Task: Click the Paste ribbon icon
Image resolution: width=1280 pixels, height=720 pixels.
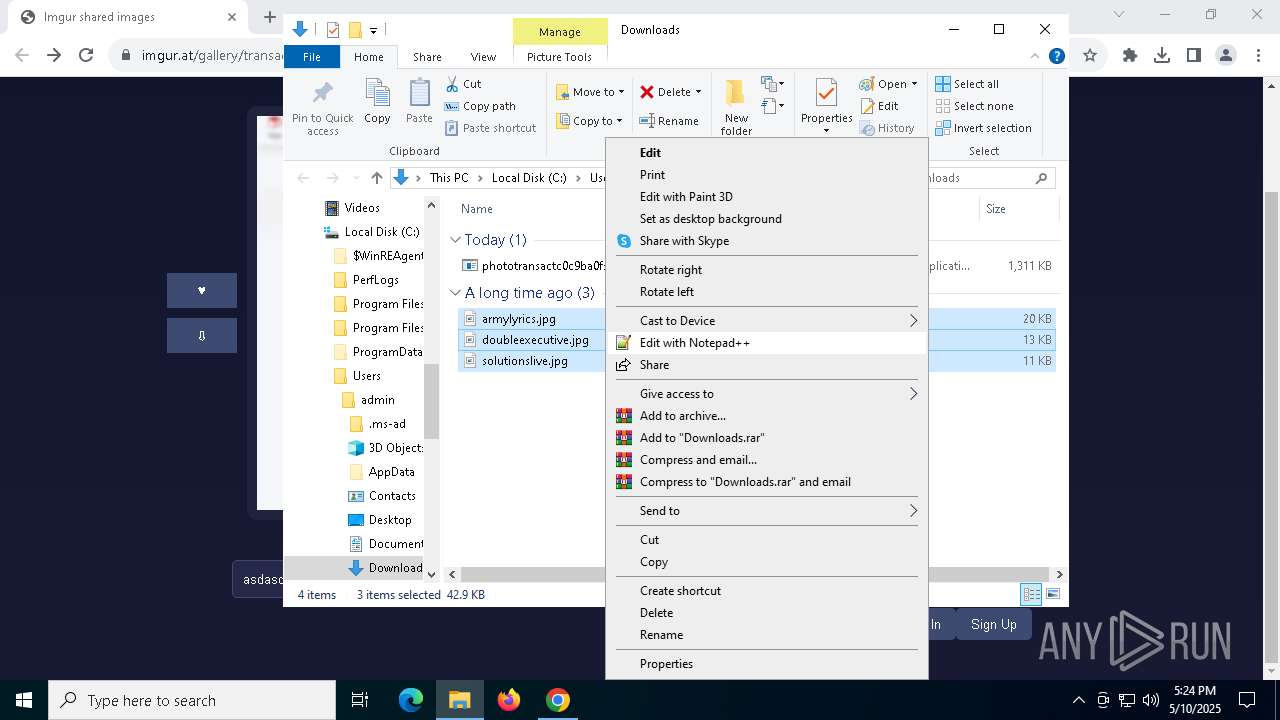Action: [419, 93]
